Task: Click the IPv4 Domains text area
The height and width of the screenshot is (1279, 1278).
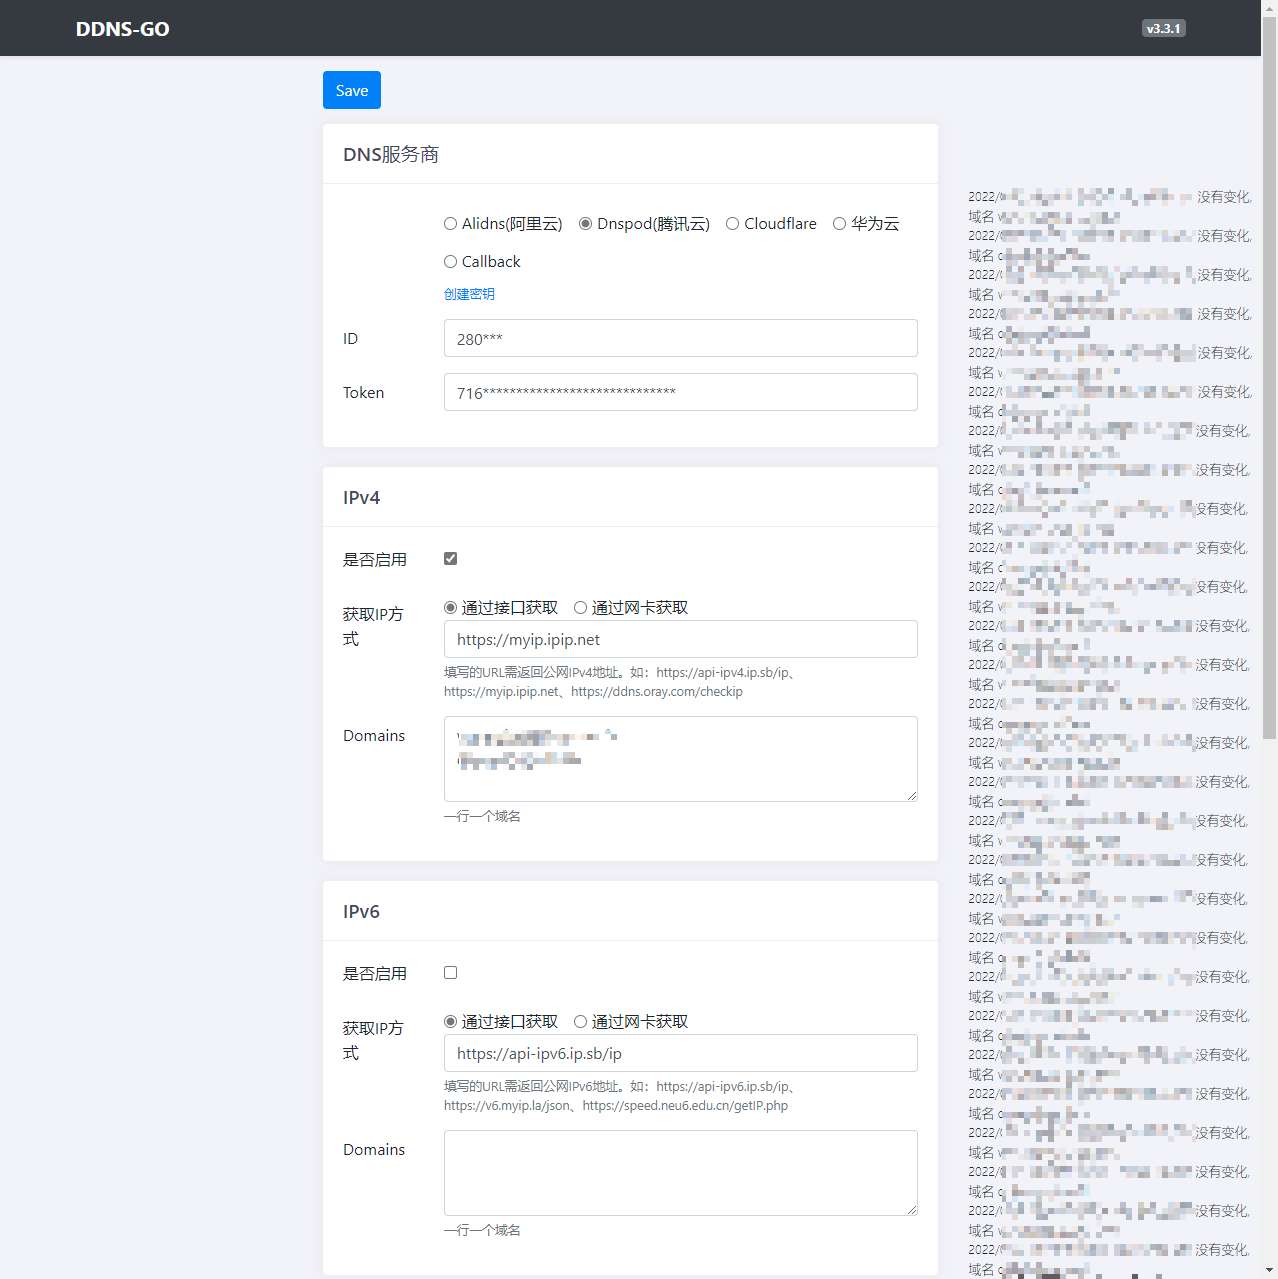Action: point(680,759)
